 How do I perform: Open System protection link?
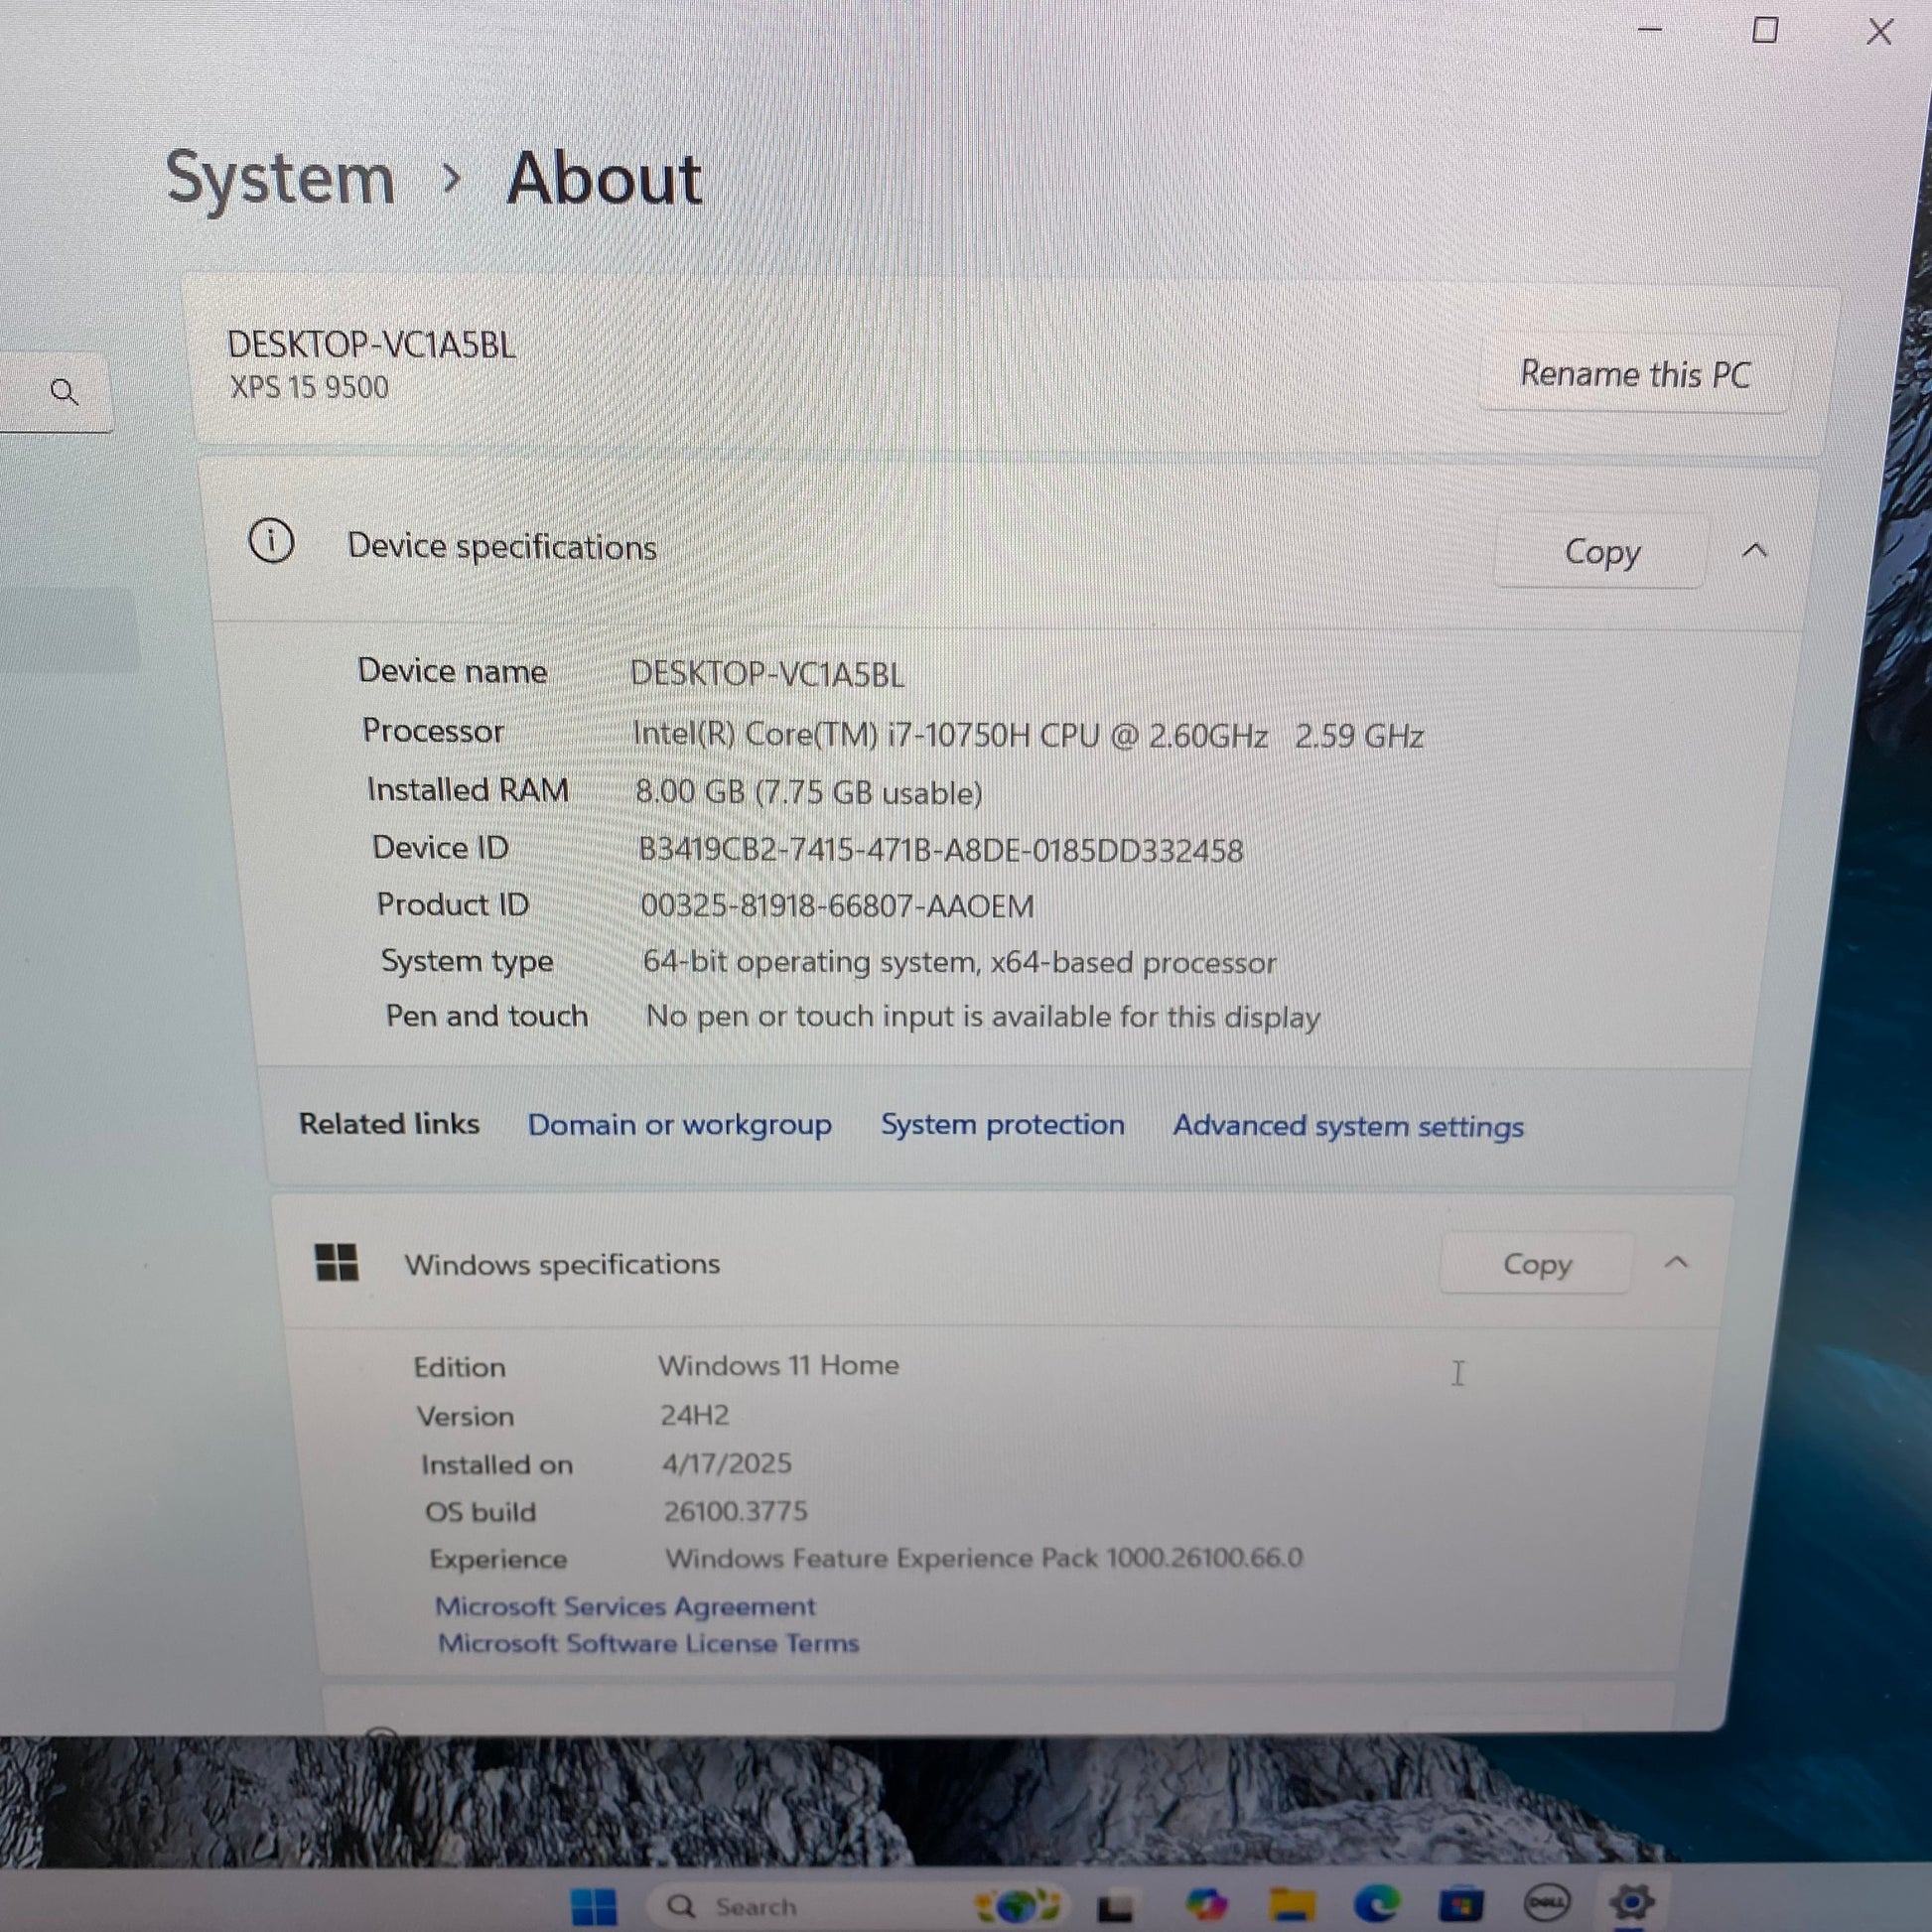click(1002, 1124)
